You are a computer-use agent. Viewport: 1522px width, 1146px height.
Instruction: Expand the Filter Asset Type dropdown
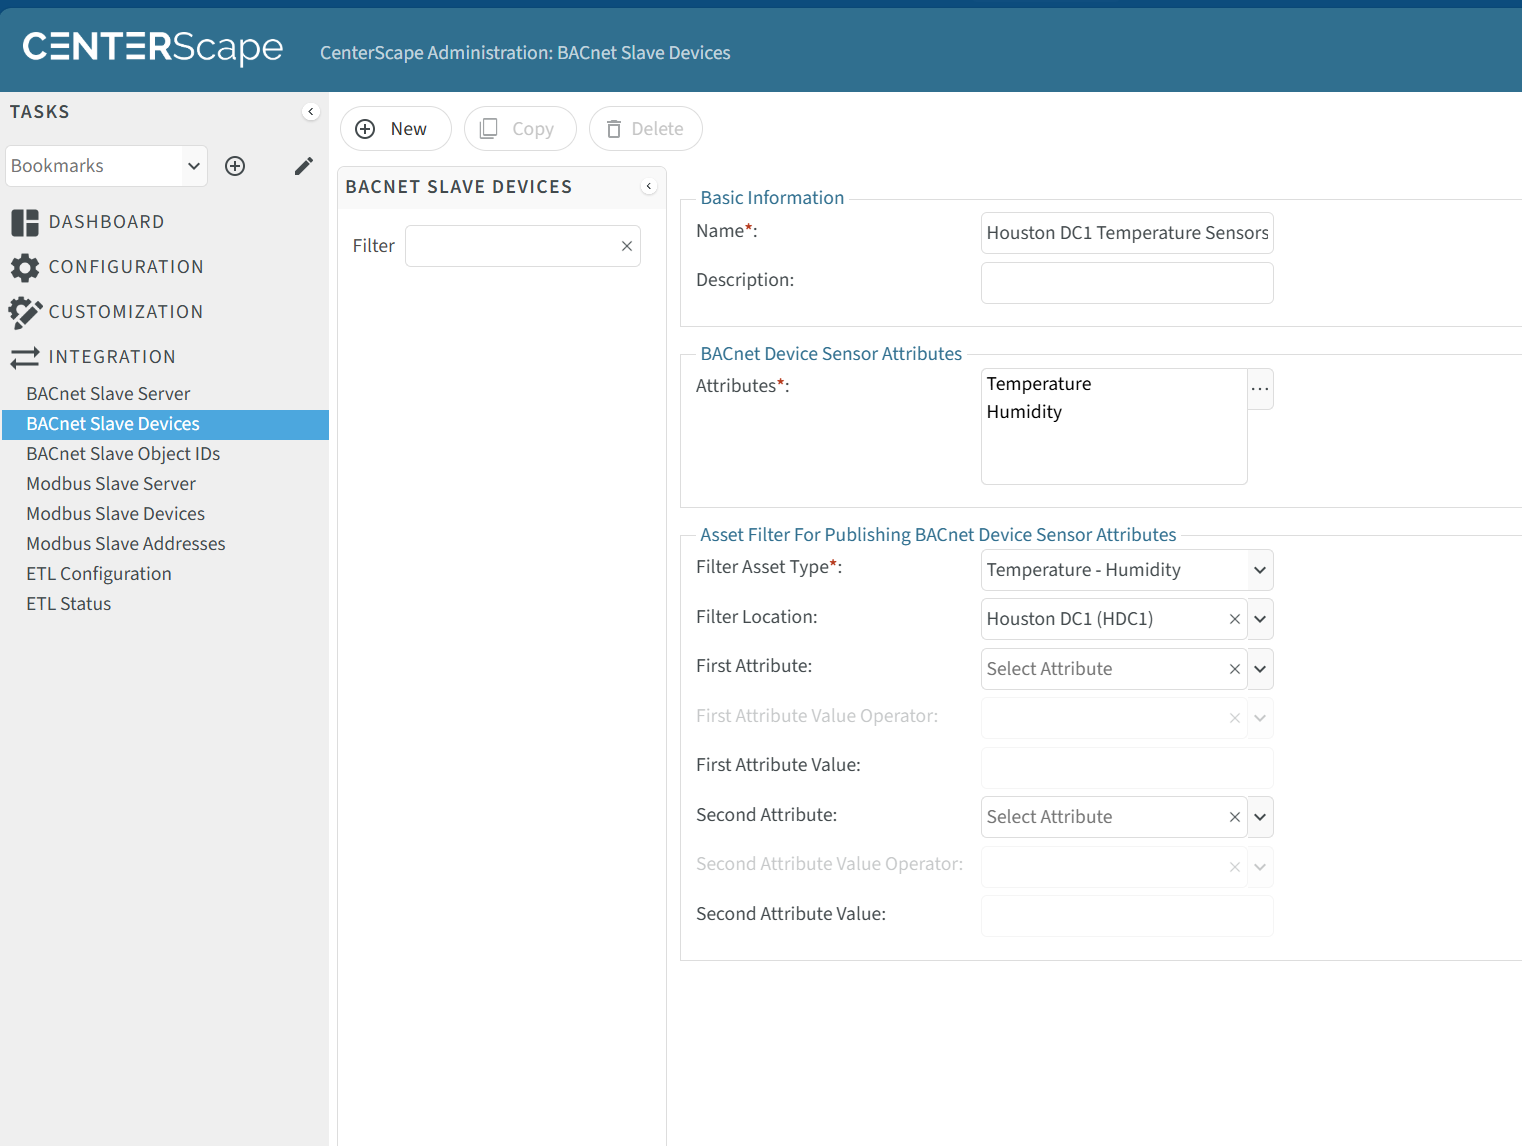click(x=1260, y=570)
